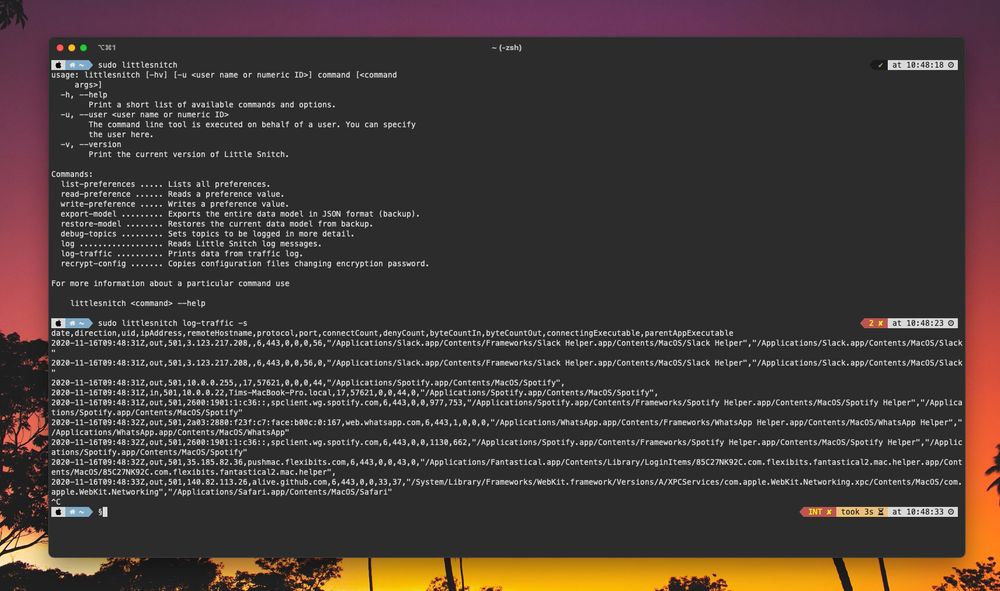Click the hourglass "took 3s" segment
The height and width of the screenshot is (591, 1000).
[861, 512]
